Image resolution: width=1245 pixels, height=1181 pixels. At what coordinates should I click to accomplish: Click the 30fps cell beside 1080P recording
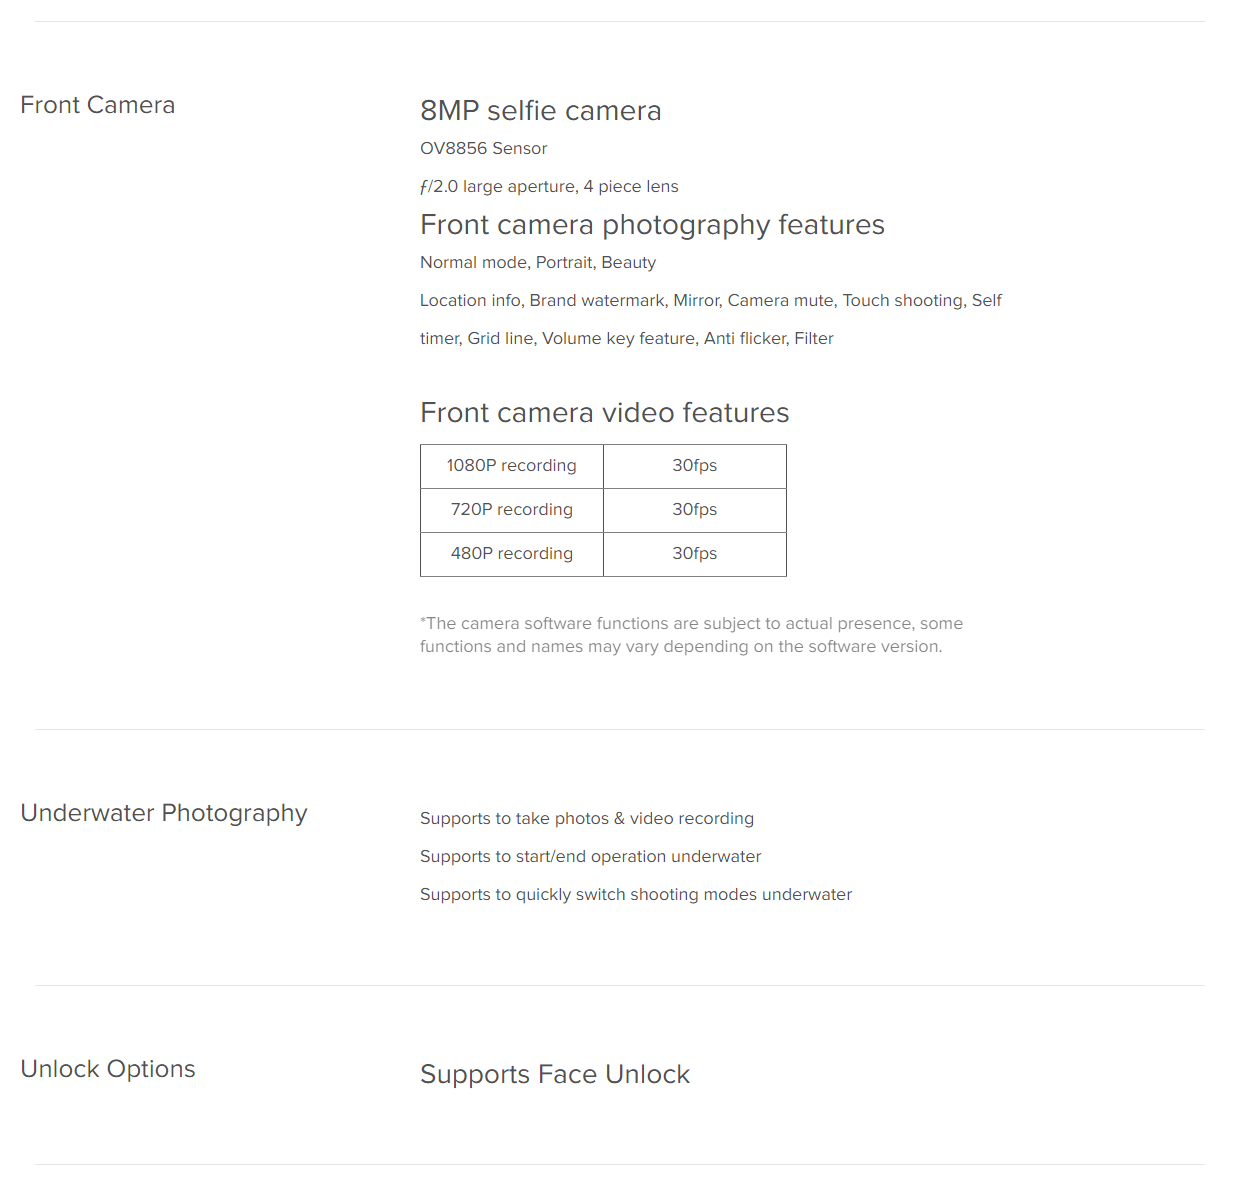695,466
